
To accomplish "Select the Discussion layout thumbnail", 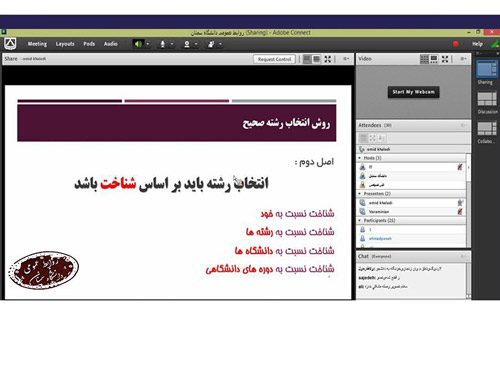I will (x=487, y=99).
